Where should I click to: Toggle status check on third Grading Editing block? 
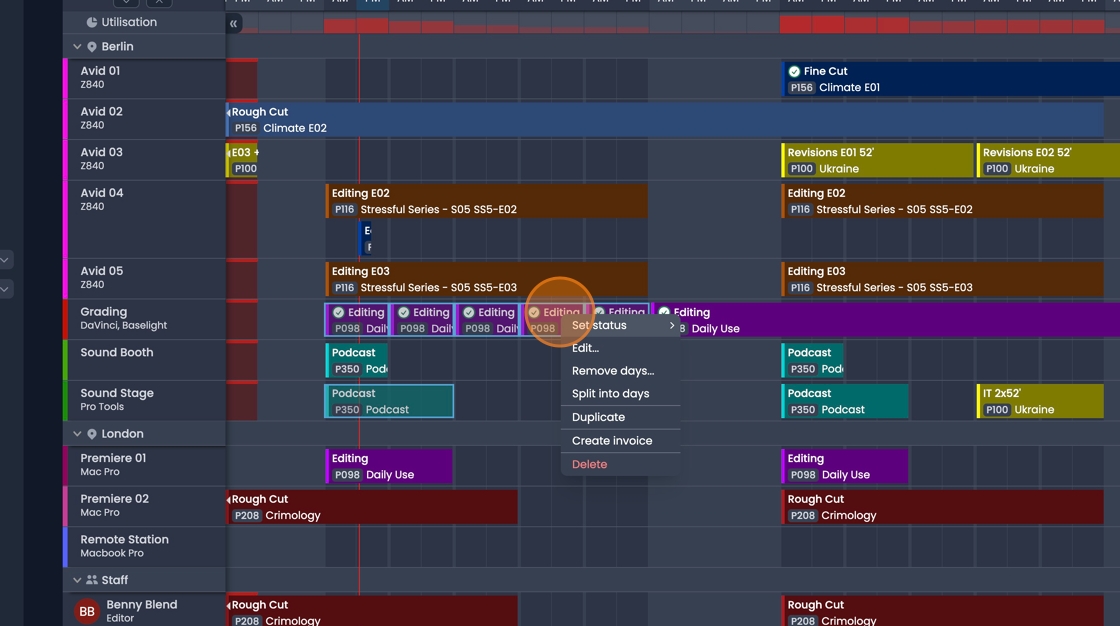point(469,312)
